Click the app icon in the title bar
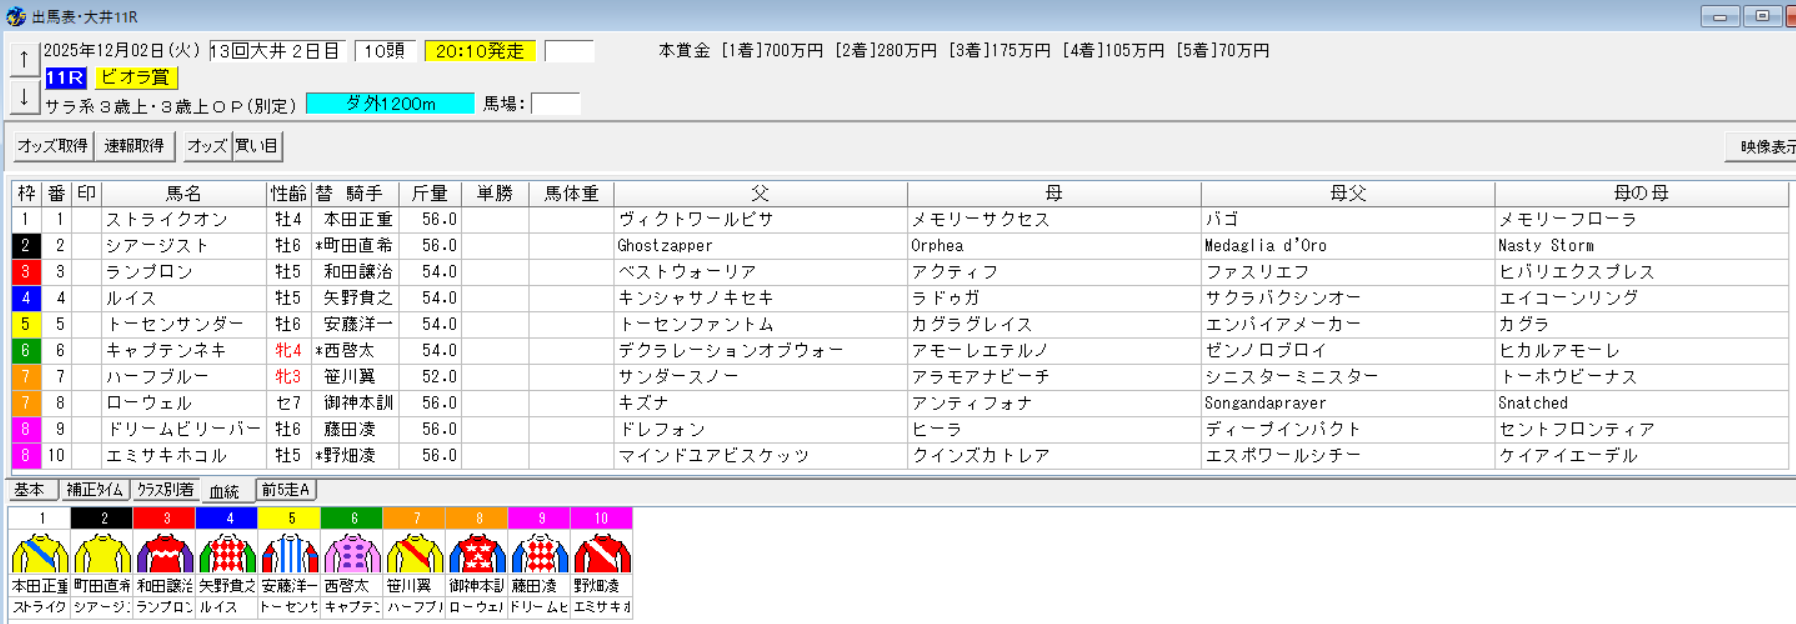 (16, 17)
